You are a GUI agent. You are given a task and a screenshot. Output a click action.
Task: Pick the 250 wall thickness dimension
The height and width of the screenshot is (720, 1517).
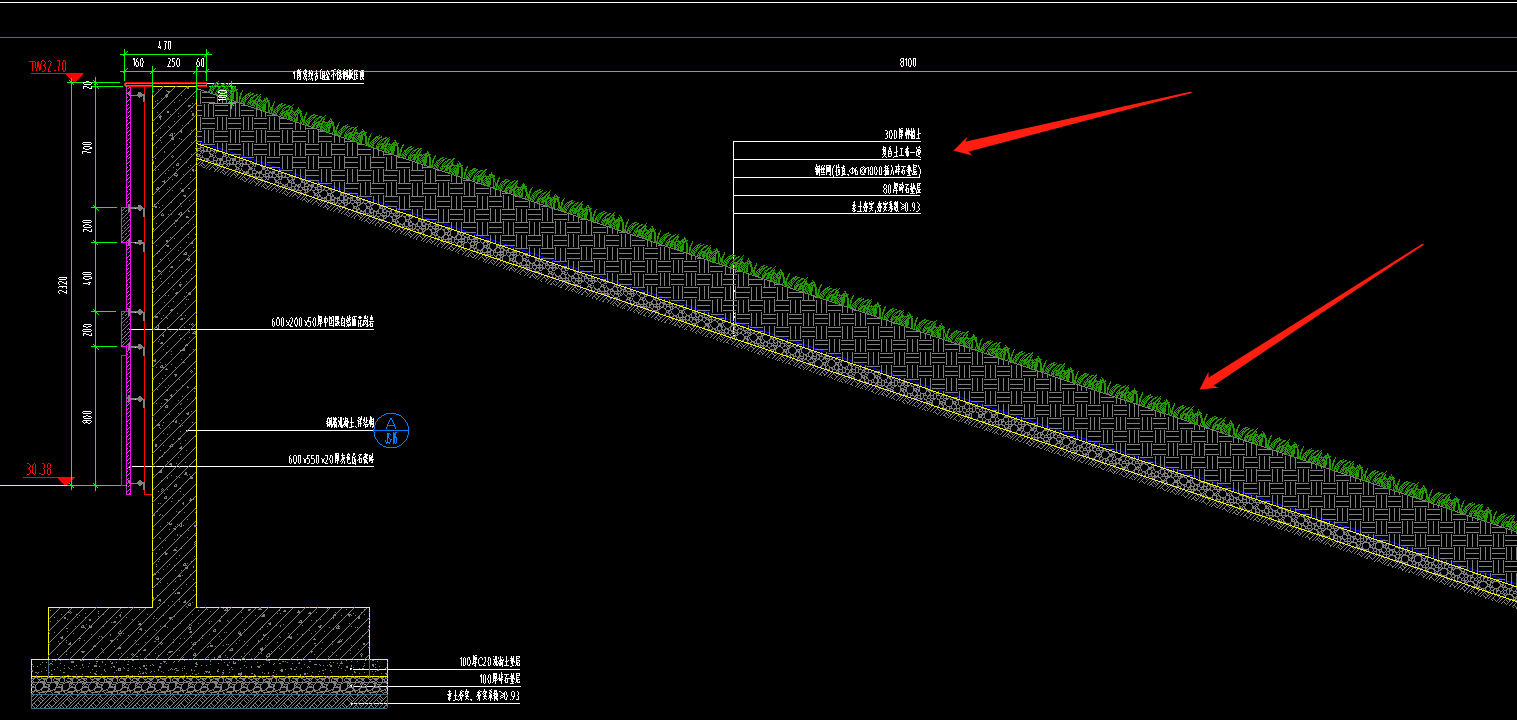click(173, 62)
